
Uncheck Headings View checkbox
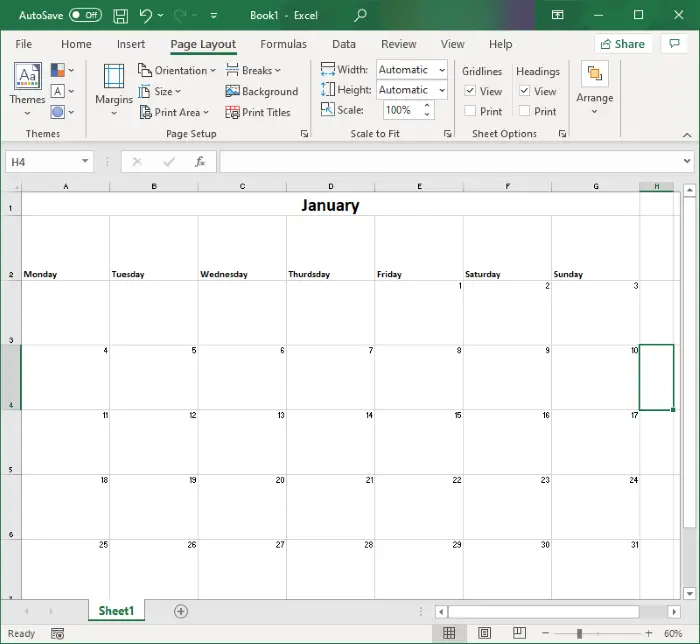[x=525, y=91]
